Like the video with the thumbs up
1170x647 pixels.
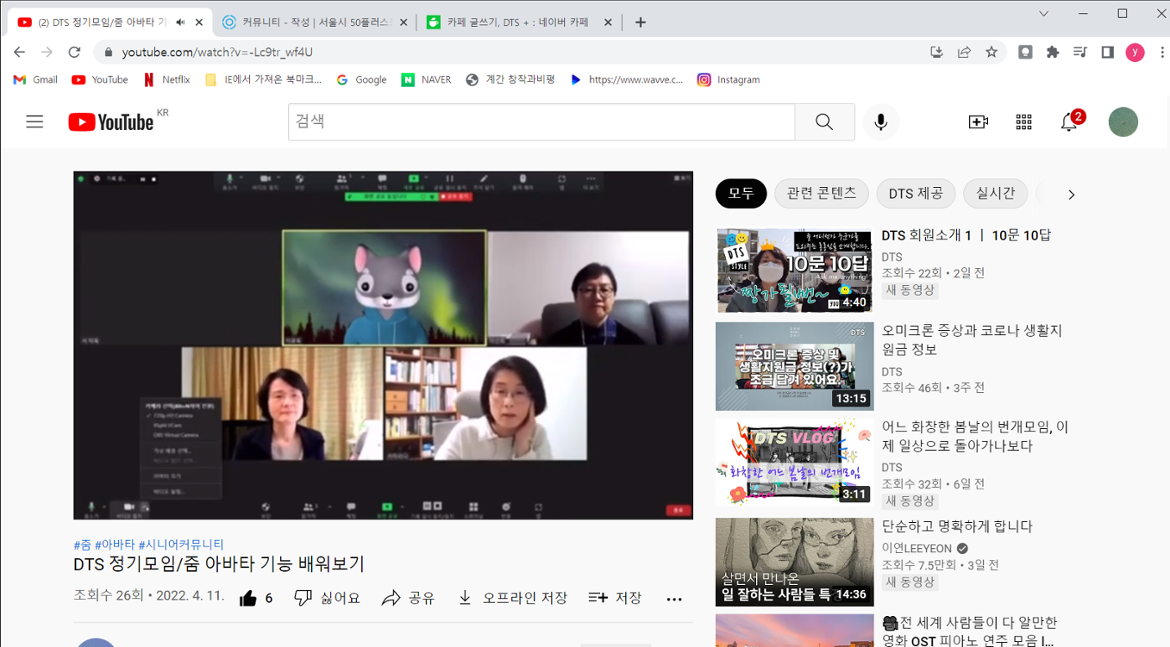point(246,597)
